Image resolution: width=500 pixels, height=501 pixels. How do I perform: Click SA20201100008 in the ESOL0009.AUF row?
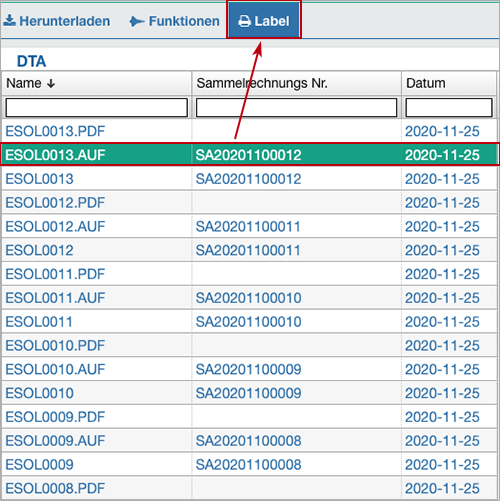point(248,441)
